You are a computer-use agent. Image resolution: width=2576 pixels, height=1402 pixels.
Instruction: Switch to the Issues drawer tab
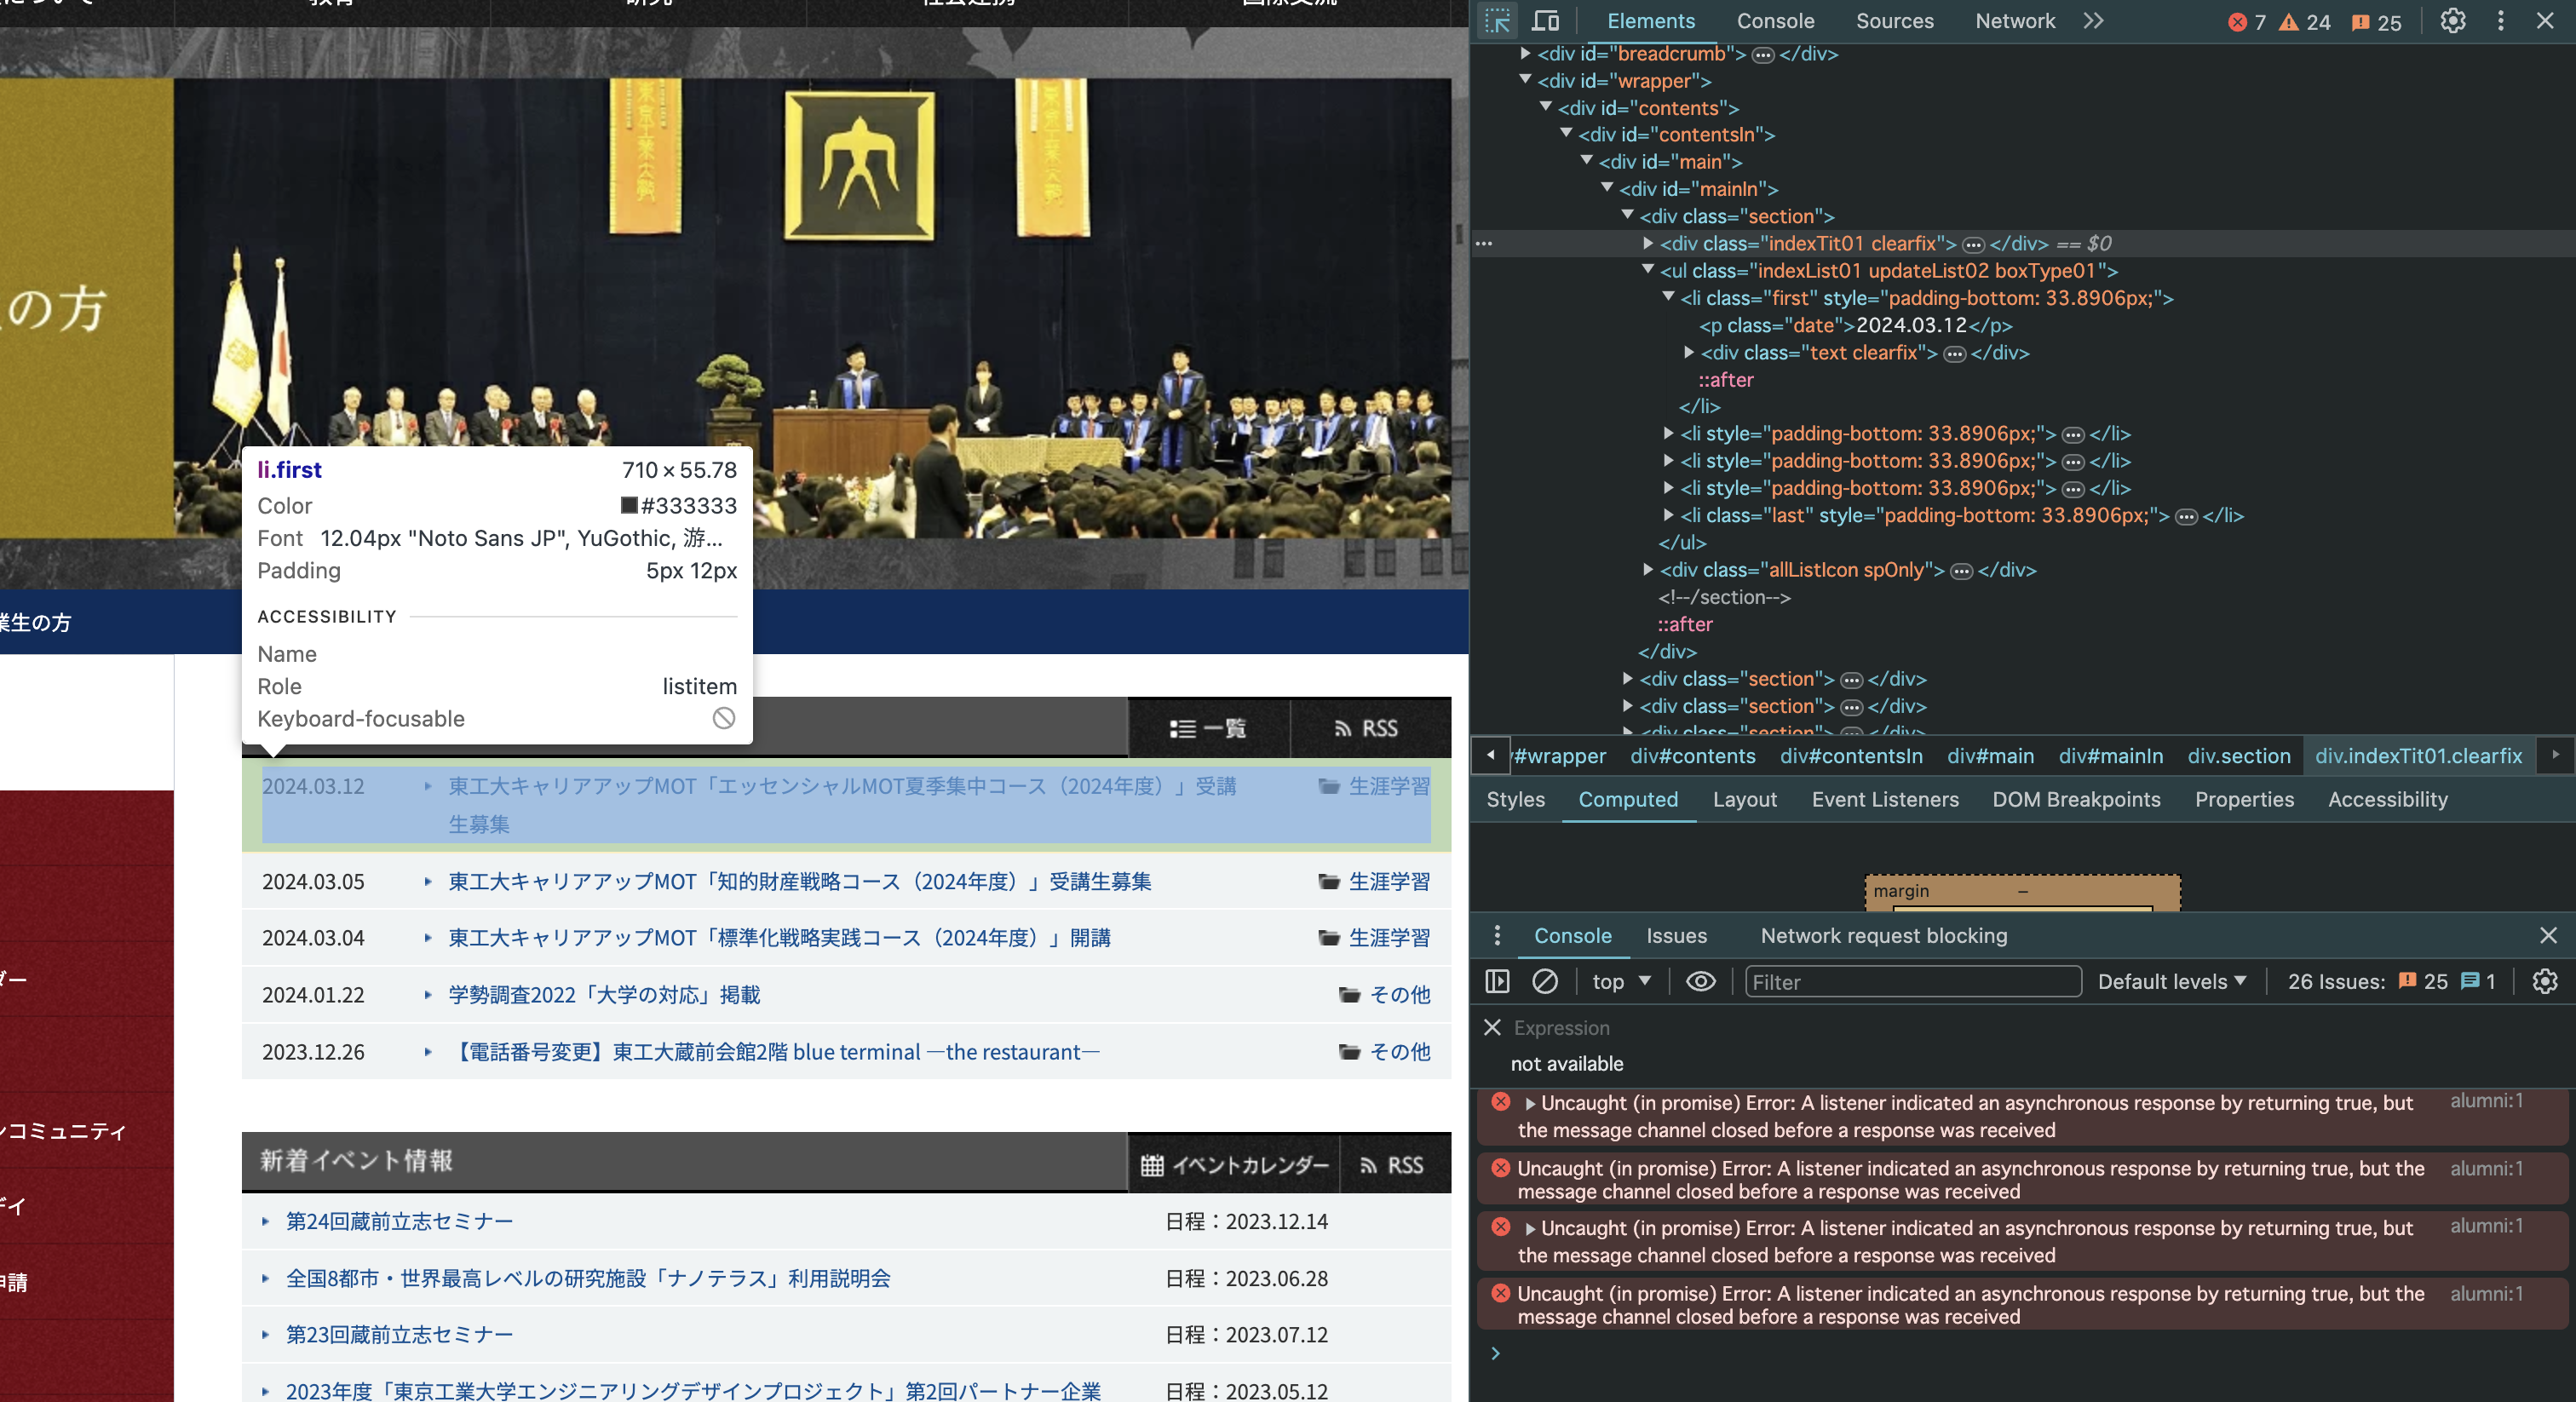[x=1676, y=935]
